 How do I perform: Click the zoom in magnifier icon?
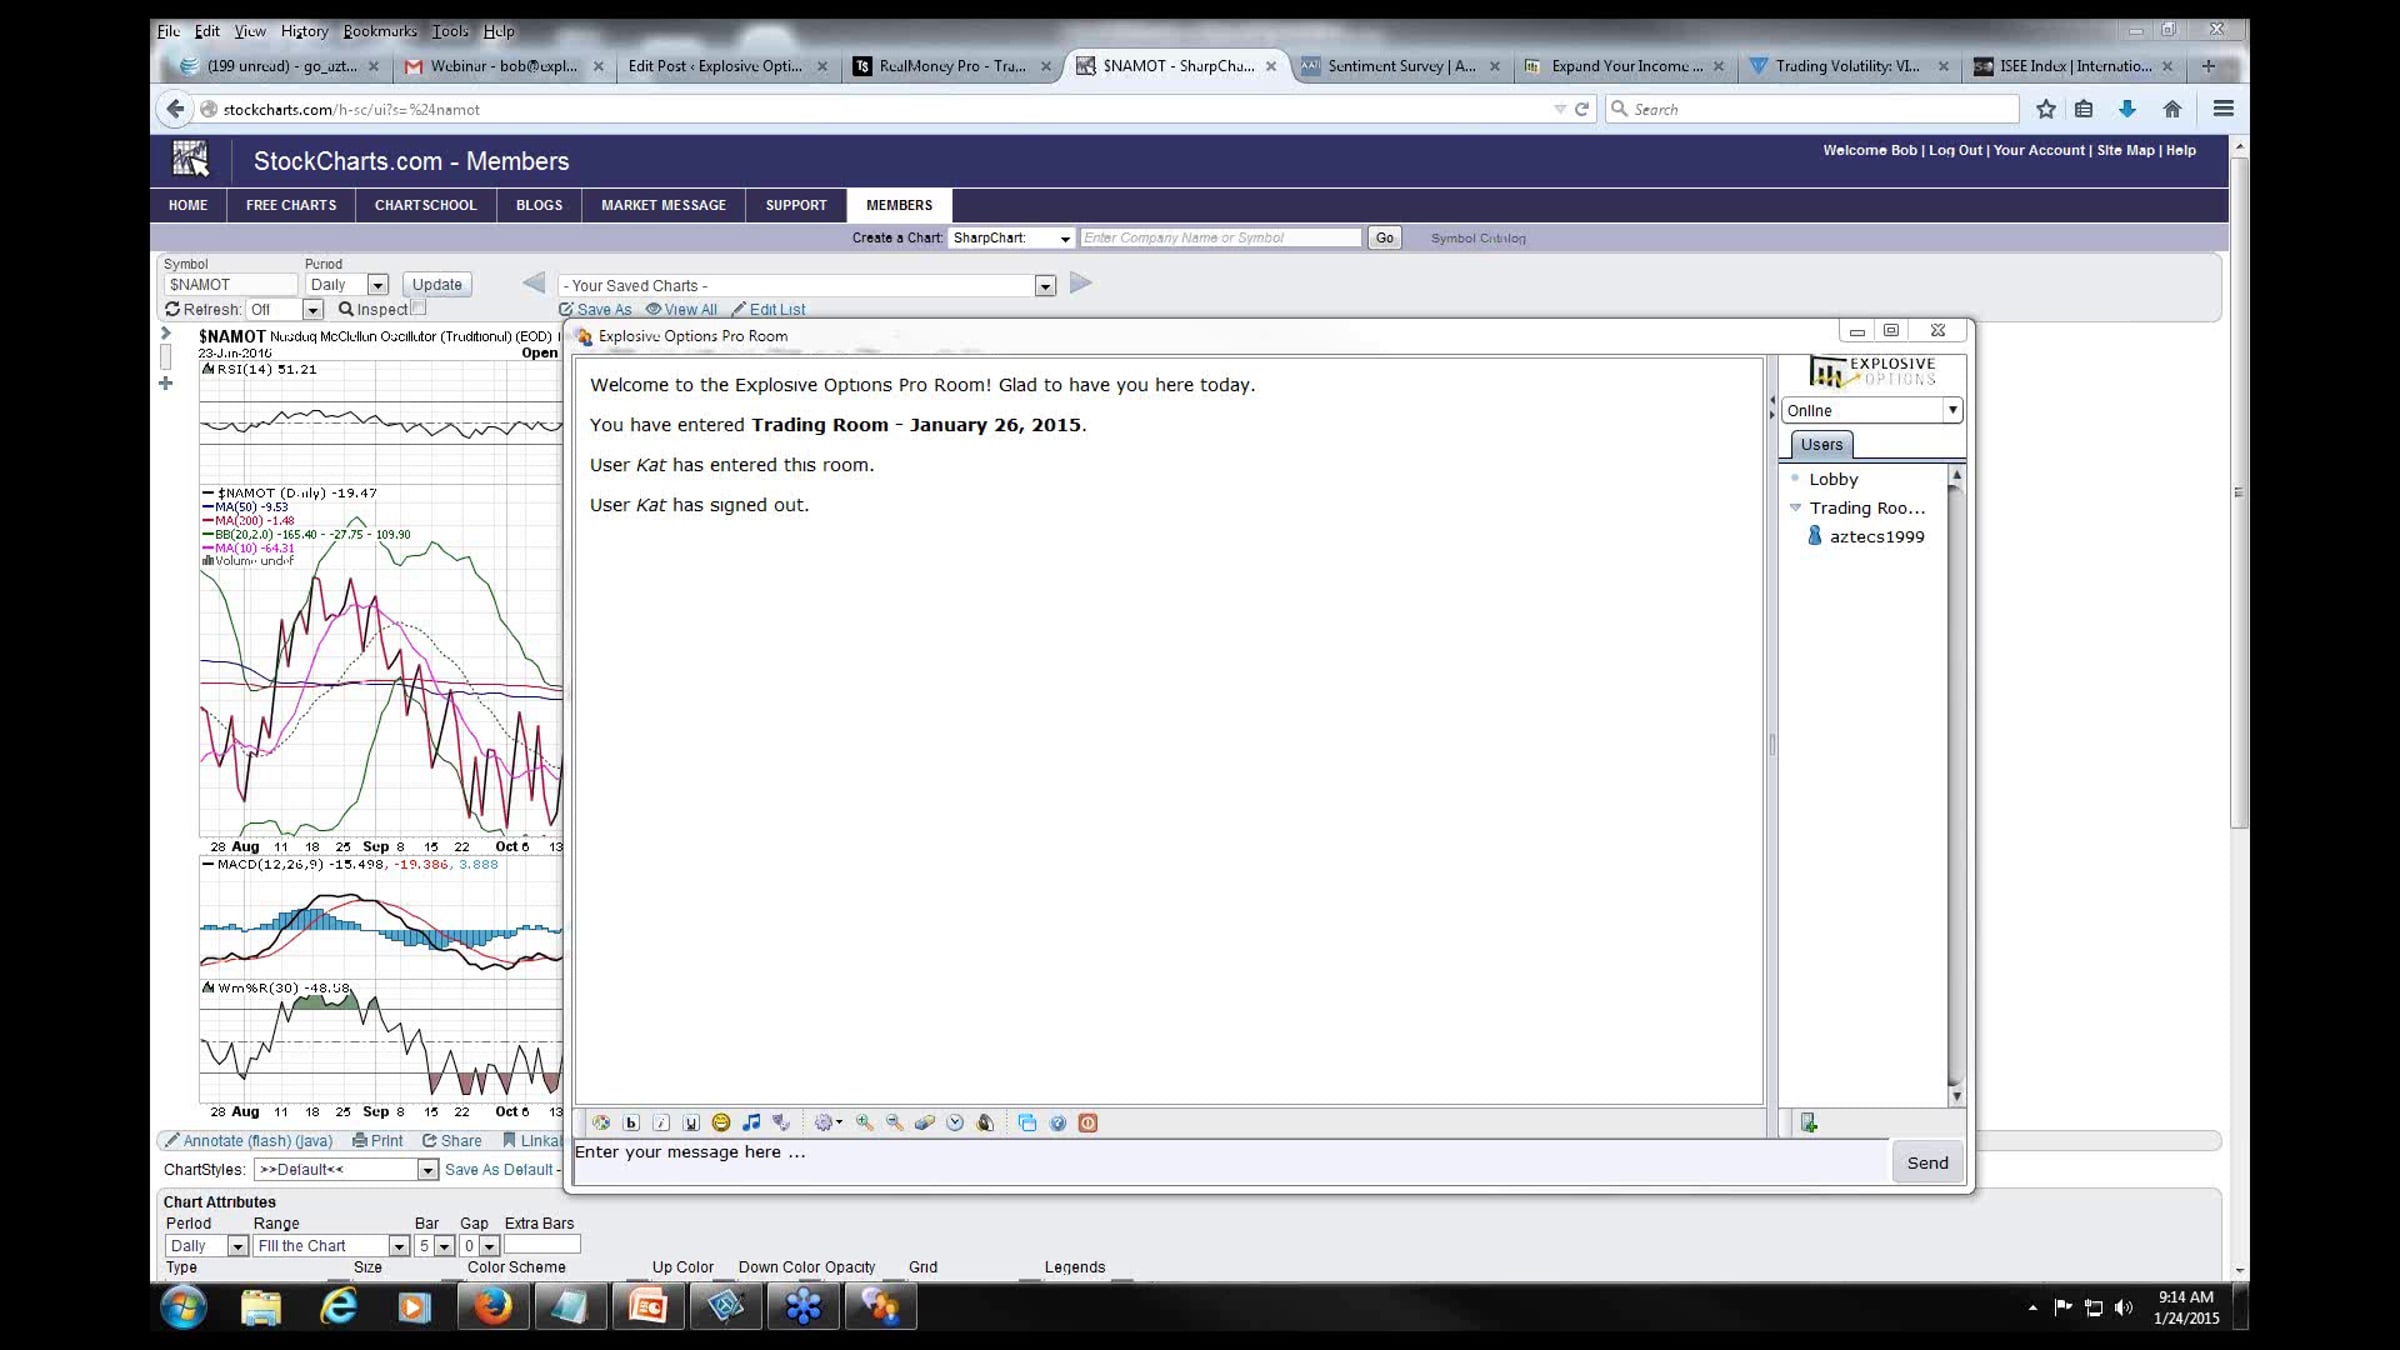(x=865, y=1123)
